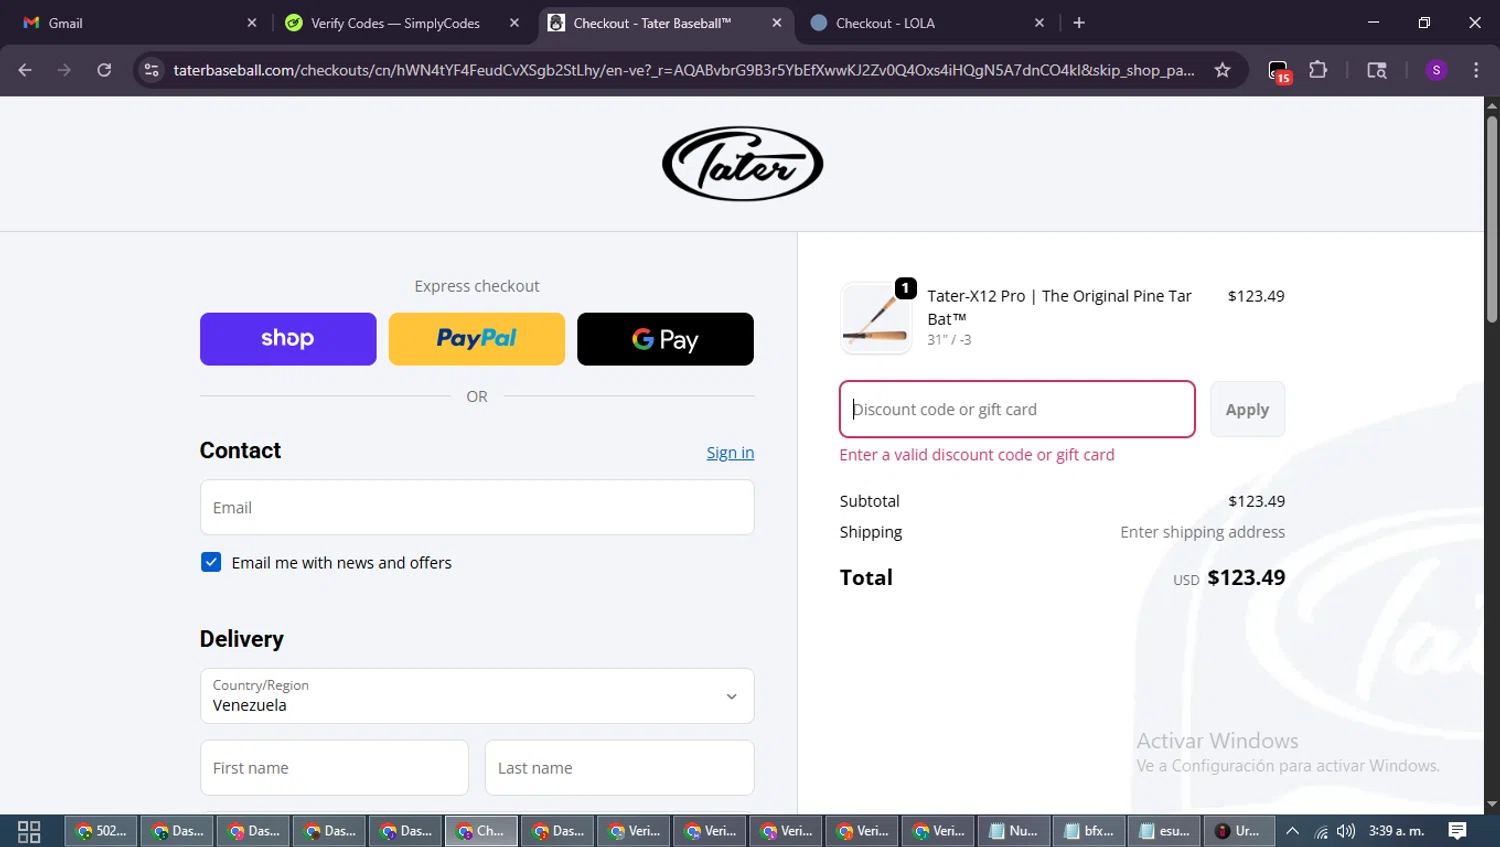Open the network icon in system tray
The image size is (1500, 847).
coord(1321,831)
